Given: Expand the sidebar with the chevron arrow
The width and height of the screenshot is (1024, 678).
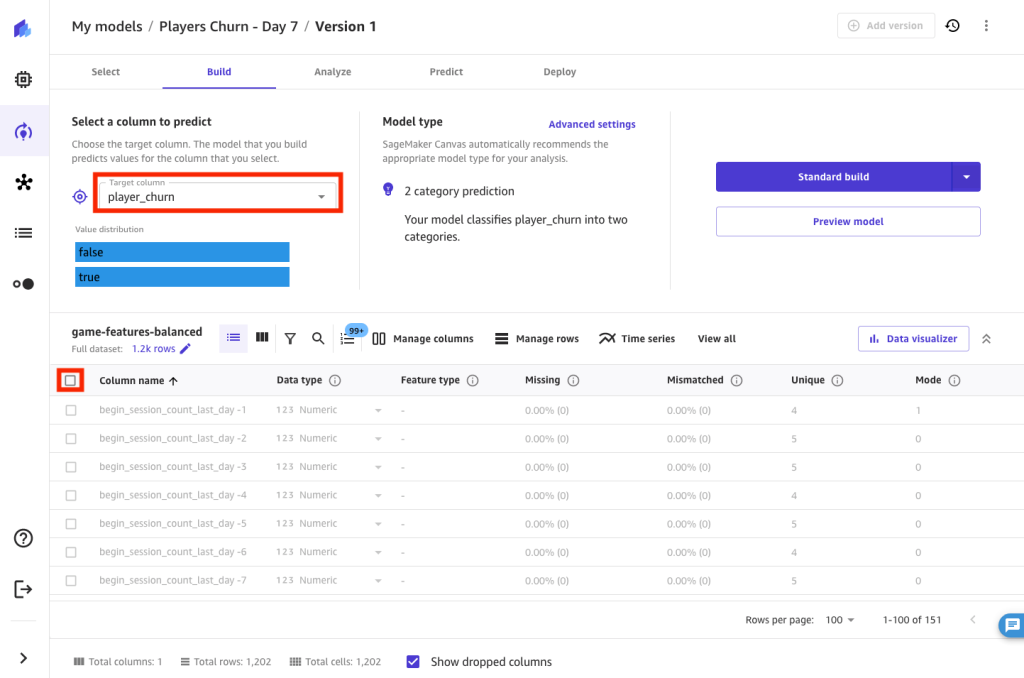Looking at the screenshot, I should 24,658.
